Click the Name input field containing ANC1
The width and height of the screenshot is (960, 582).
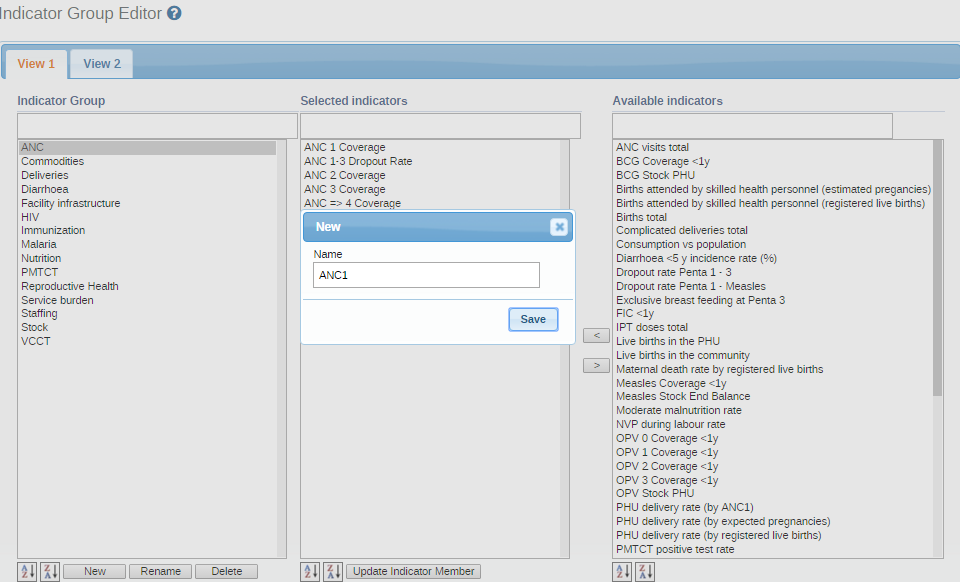426,275
